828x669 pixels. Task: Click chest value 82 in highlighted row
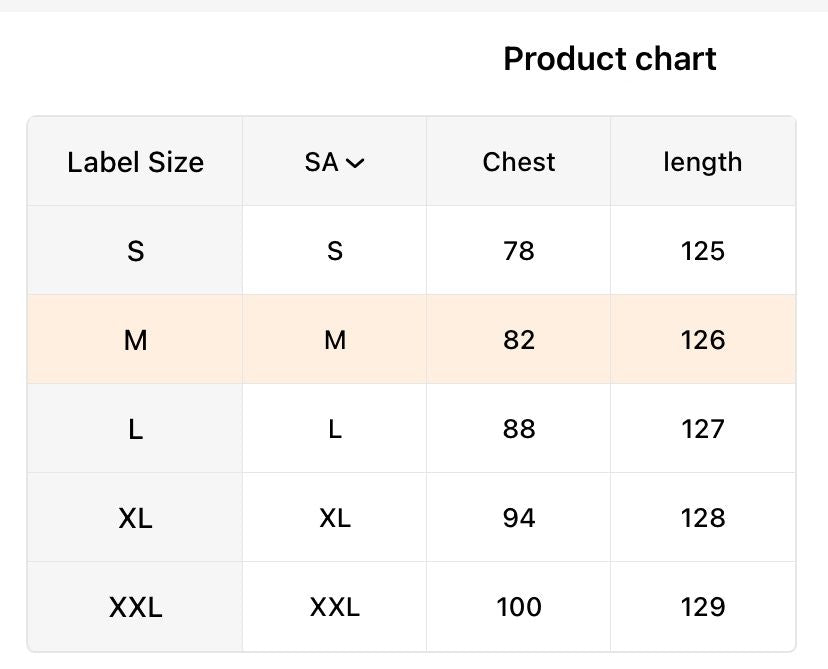pos(519,340)
